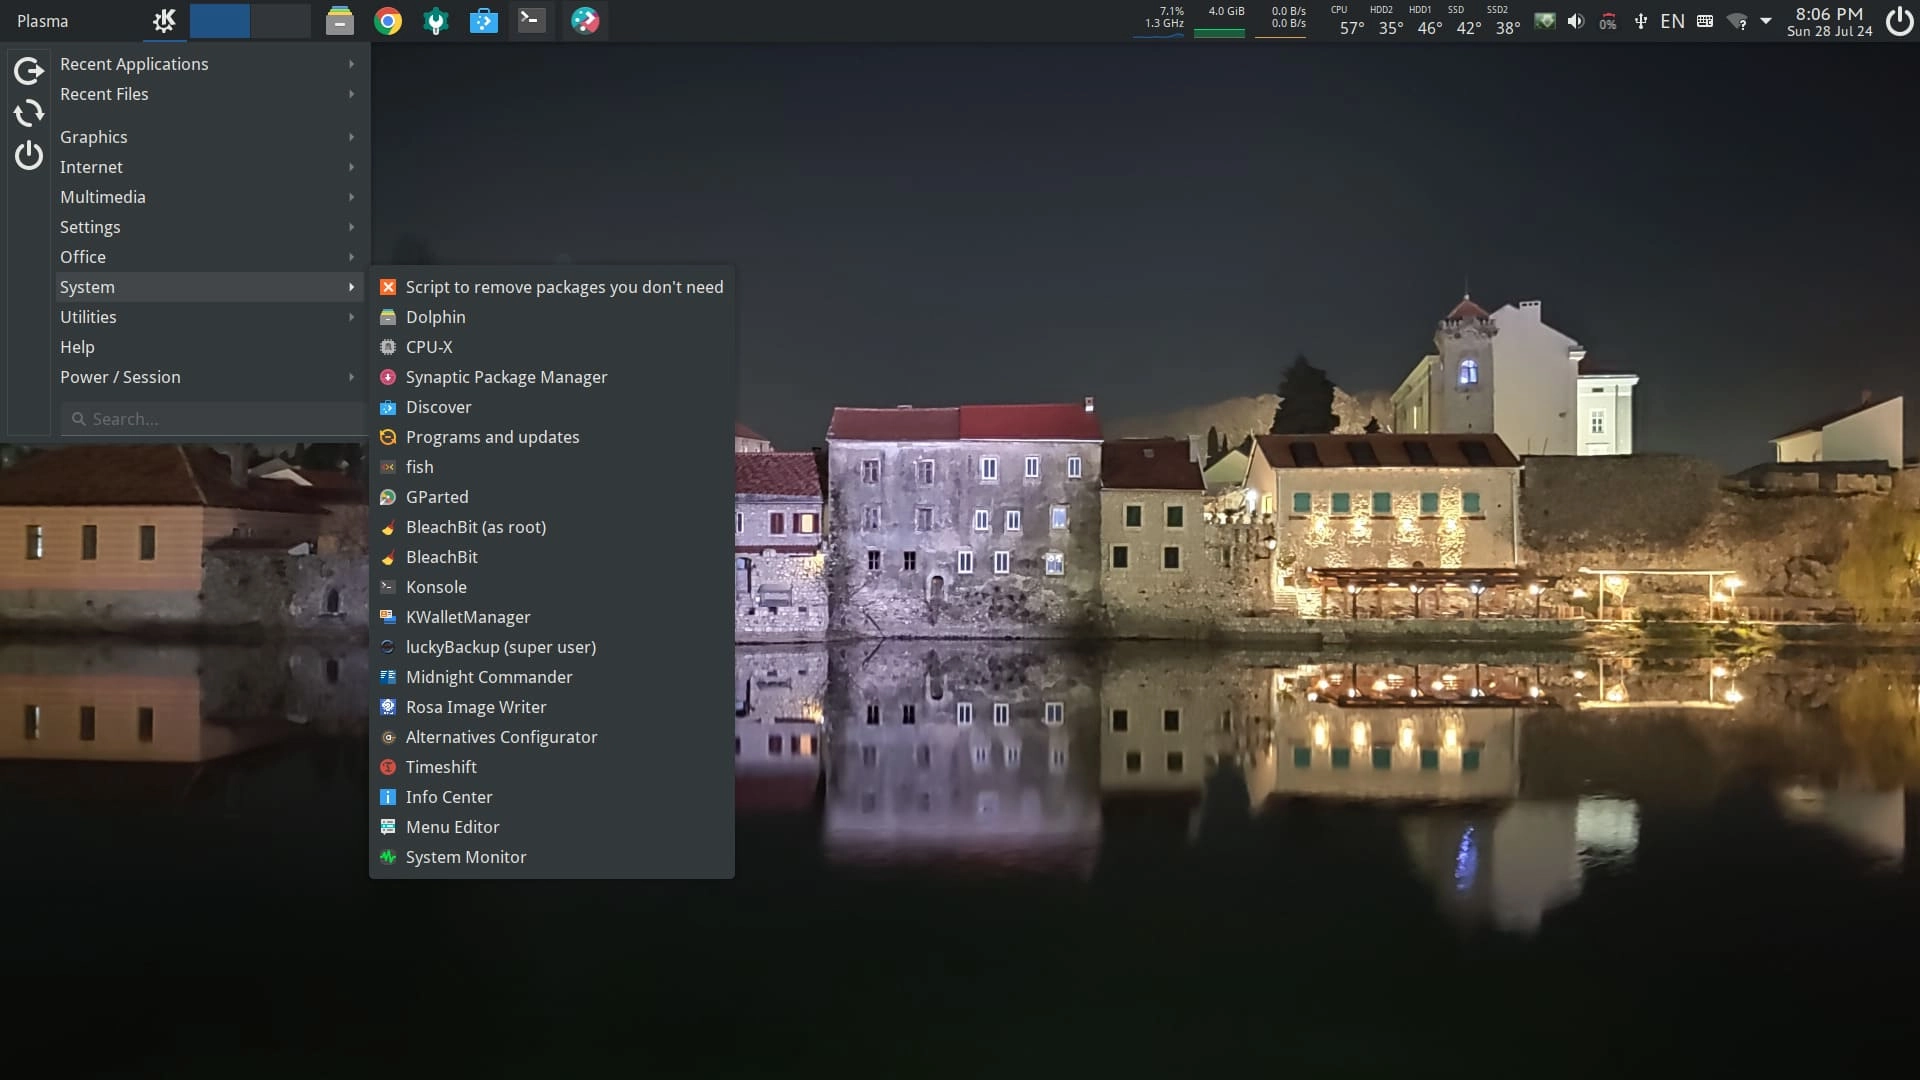Open the green gear-and-wrench settings launcher in panel
1920x1080 pixels.
point(436,21)
